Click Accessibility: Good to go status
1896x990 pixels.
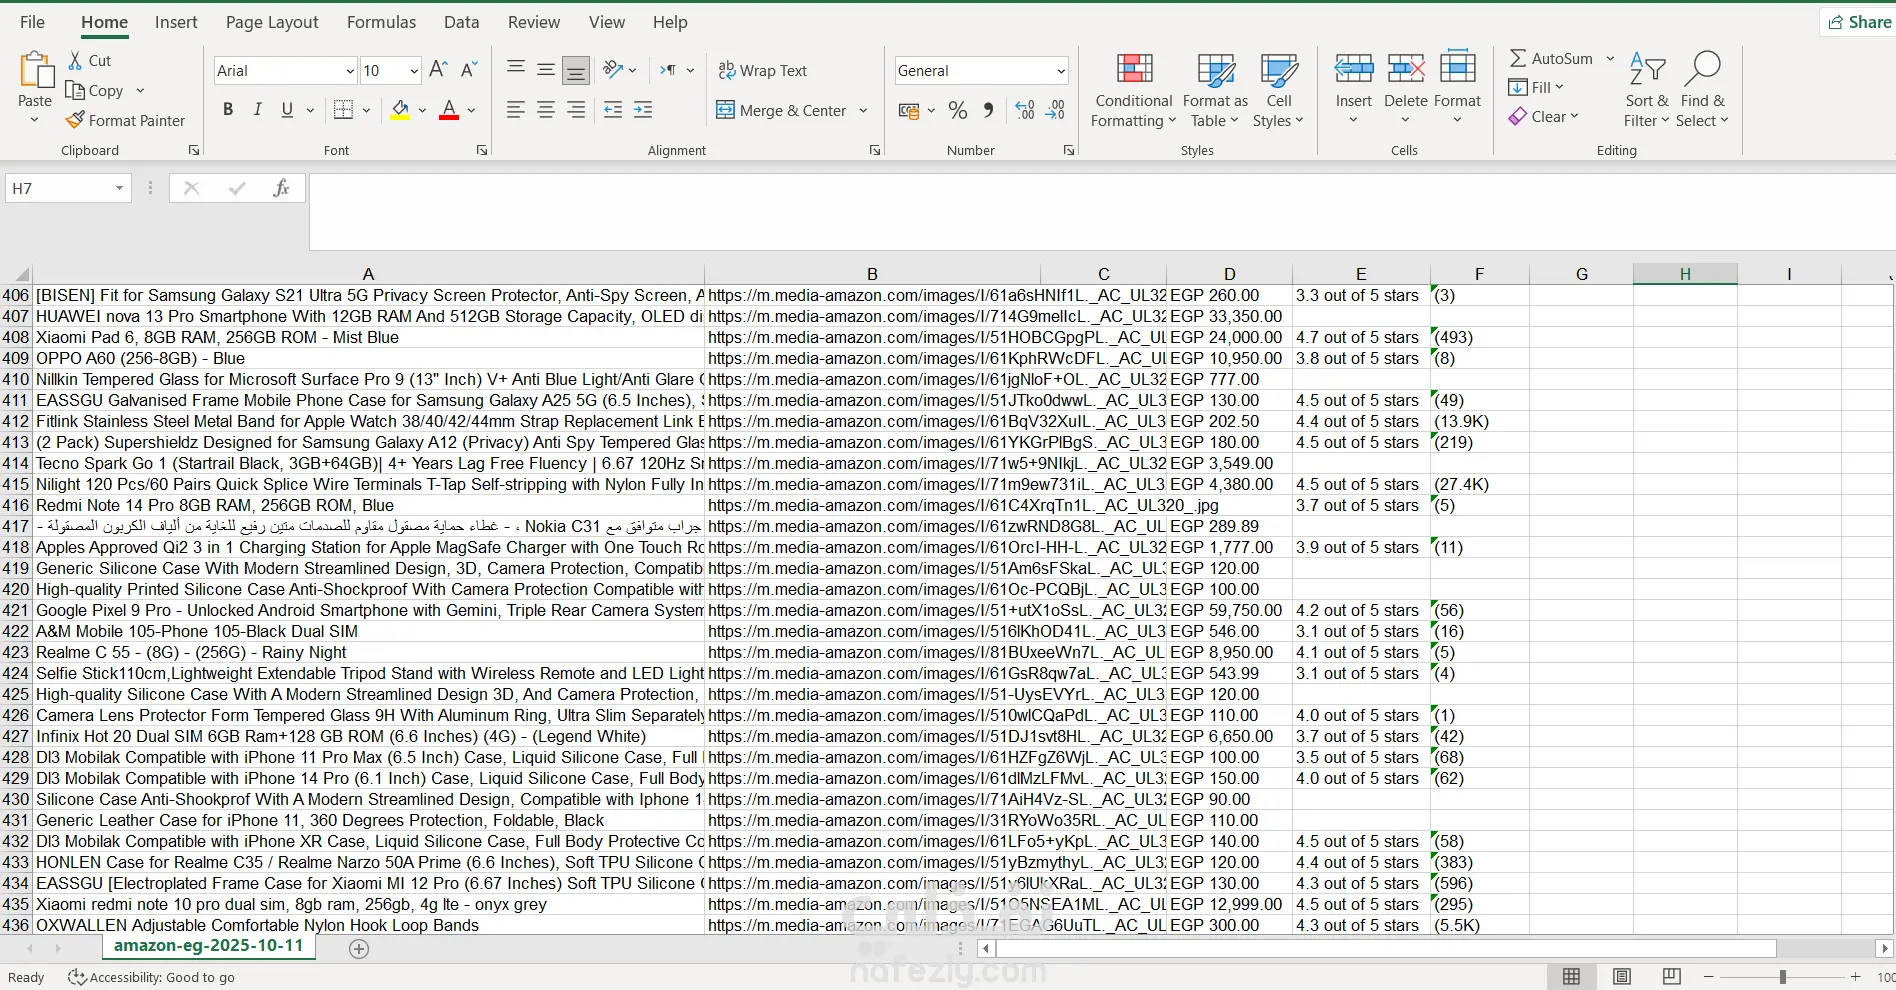pyautogui.click(x=151, y=977)
